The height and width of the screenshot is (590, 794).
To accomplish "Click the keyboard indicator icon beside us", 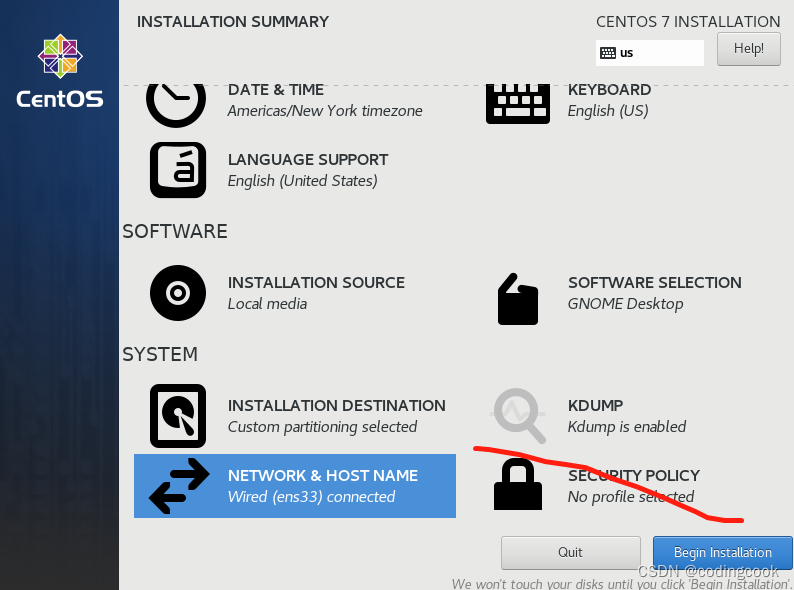I will [x=608, y=53].
